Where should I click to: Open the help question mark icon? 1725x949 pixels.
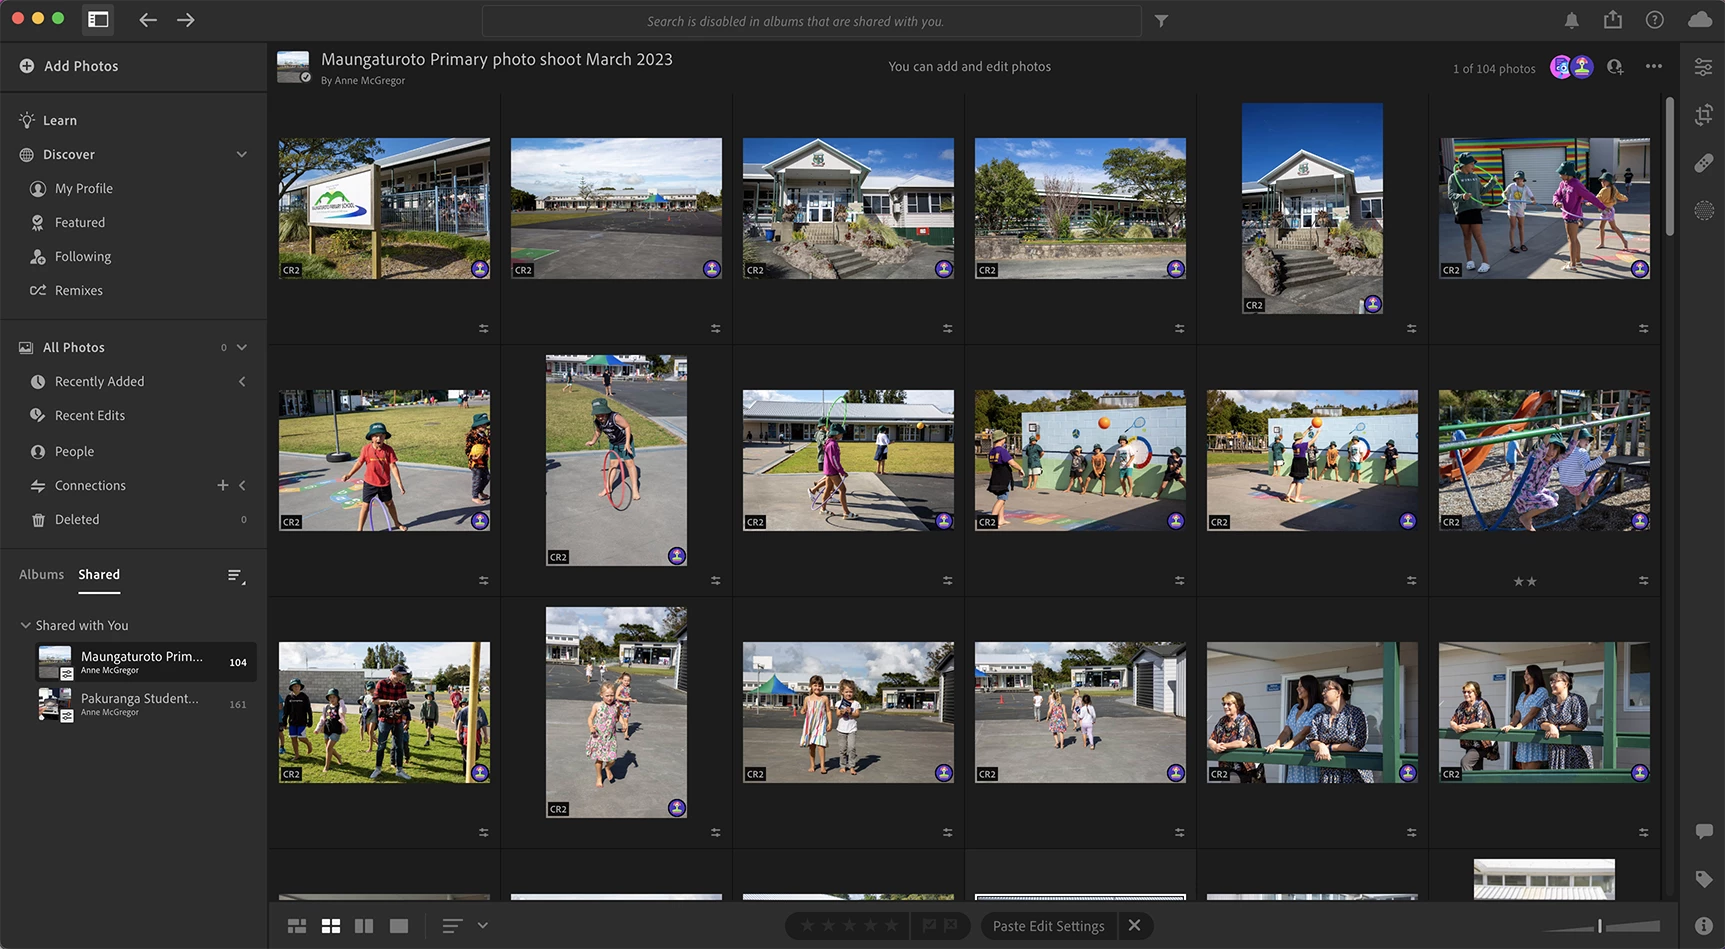coord(1655,20)
